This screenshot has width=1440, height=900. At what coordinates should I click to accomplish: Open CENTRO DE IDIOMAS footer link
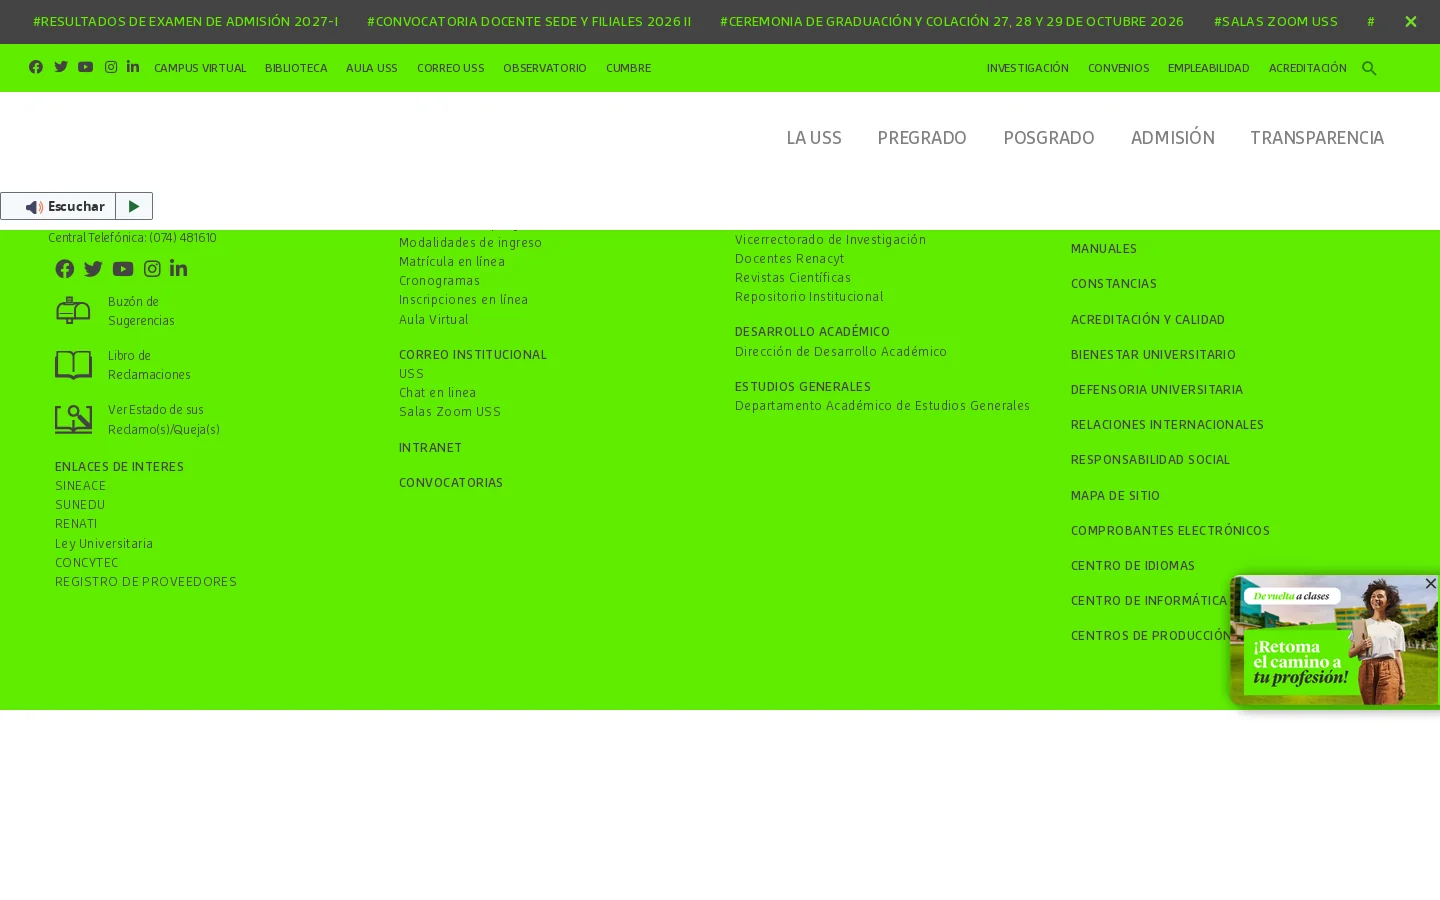(x=1133, y=566)
